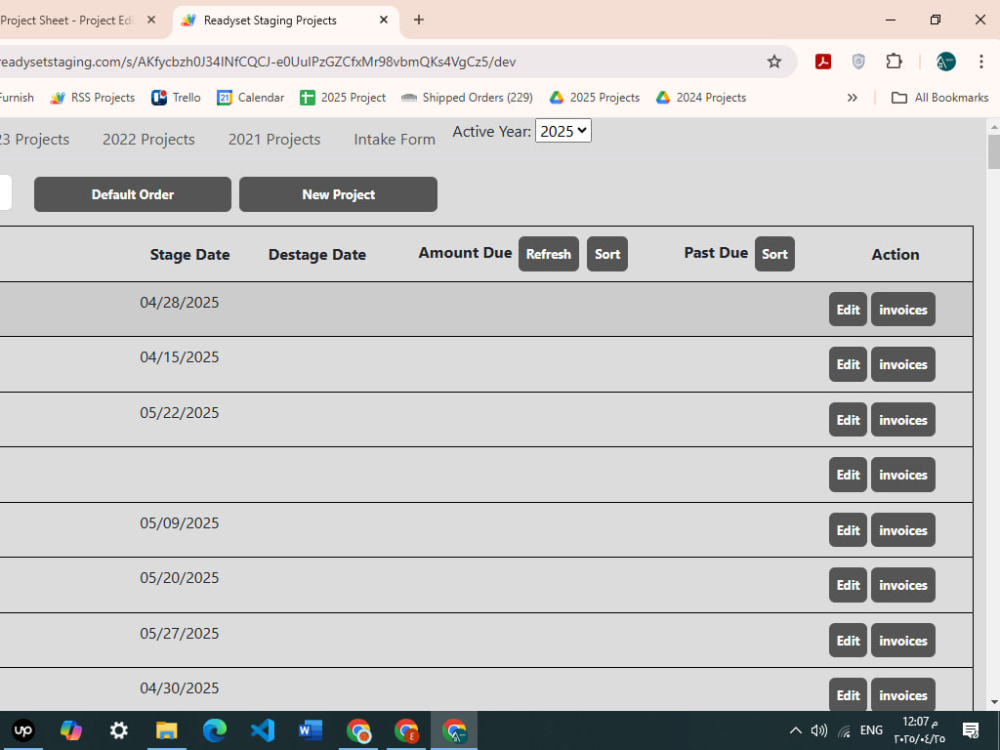Open Visual Studio Code from the taskbar
The image size is (1000, 750).
click(x=262, y=731)
